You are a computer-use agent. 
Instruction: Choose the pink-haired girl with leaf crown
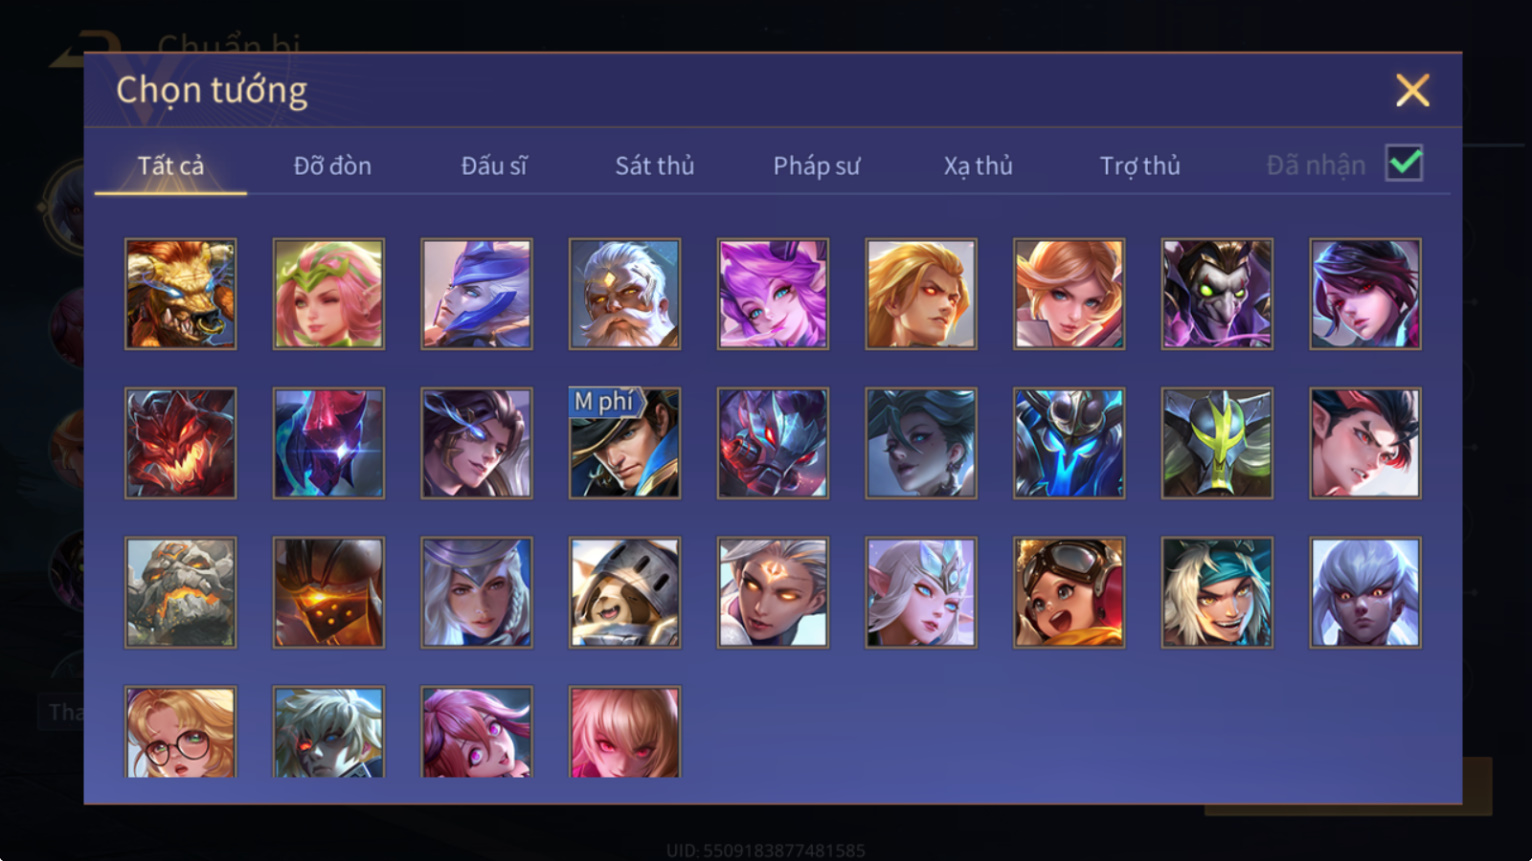tap(329, 294)
